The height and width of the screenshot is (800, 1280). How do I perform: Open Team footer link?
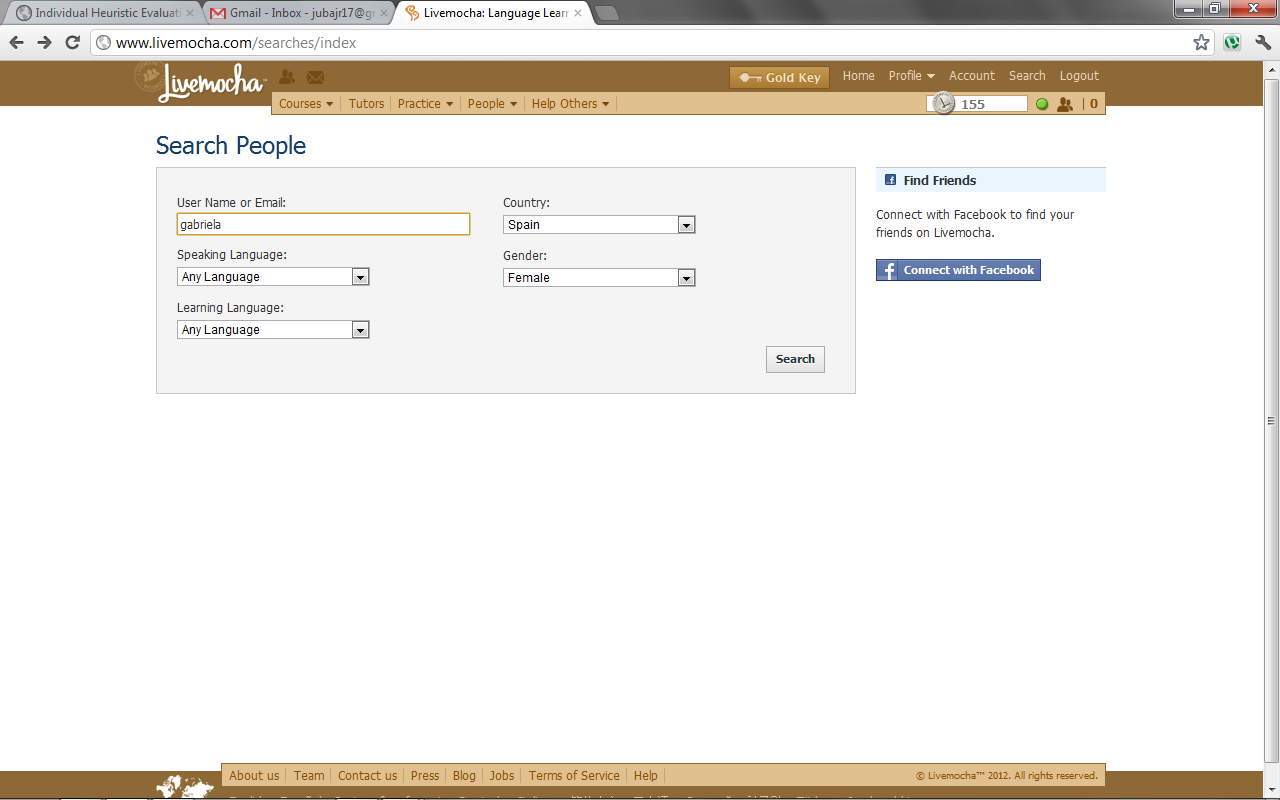309,776
